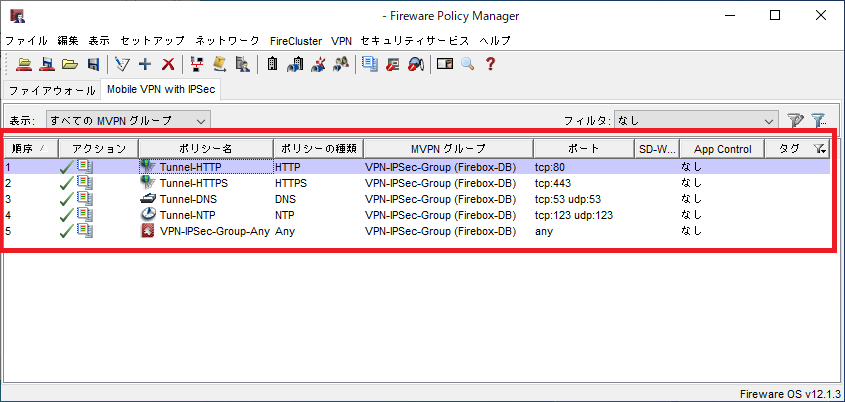845x402 pixels.
Task: Open the ネットワーク menu
Action: [x=227, y=41]
